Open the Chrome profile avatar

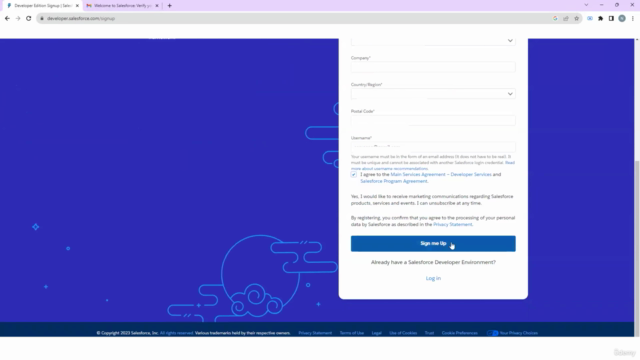click(622, 18)
